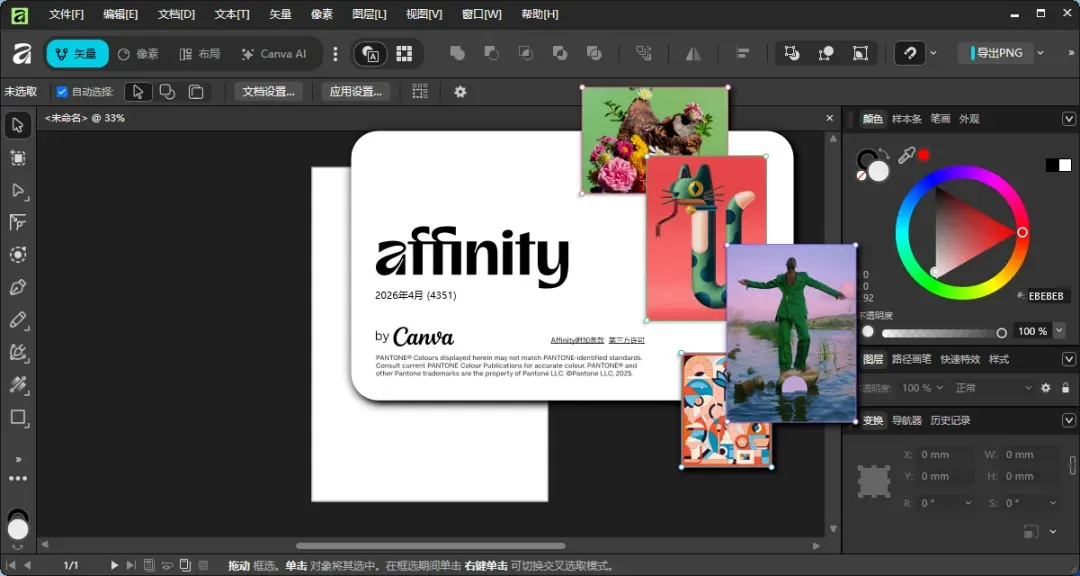Open the 正常 blend mode dropdown

coord(990,388)
